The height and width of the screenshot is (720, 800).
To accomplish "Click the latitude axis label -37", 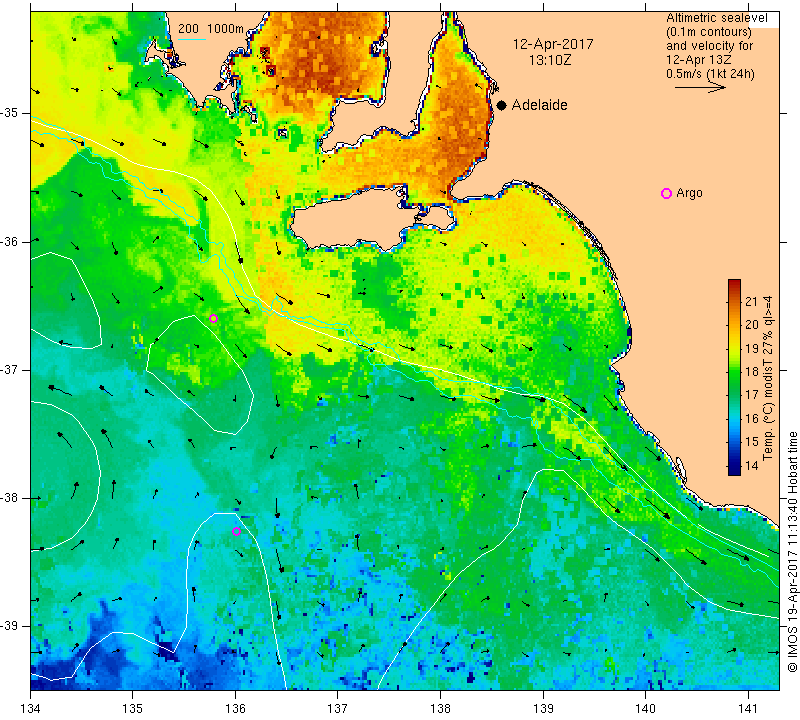I will [10, 369].
